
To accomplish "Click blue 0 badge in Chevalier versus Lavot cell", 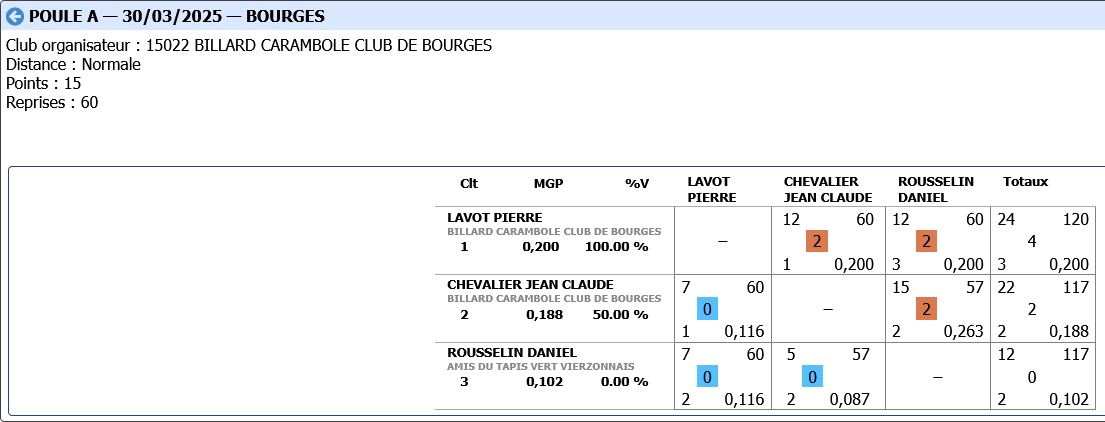I will point(708,309).
